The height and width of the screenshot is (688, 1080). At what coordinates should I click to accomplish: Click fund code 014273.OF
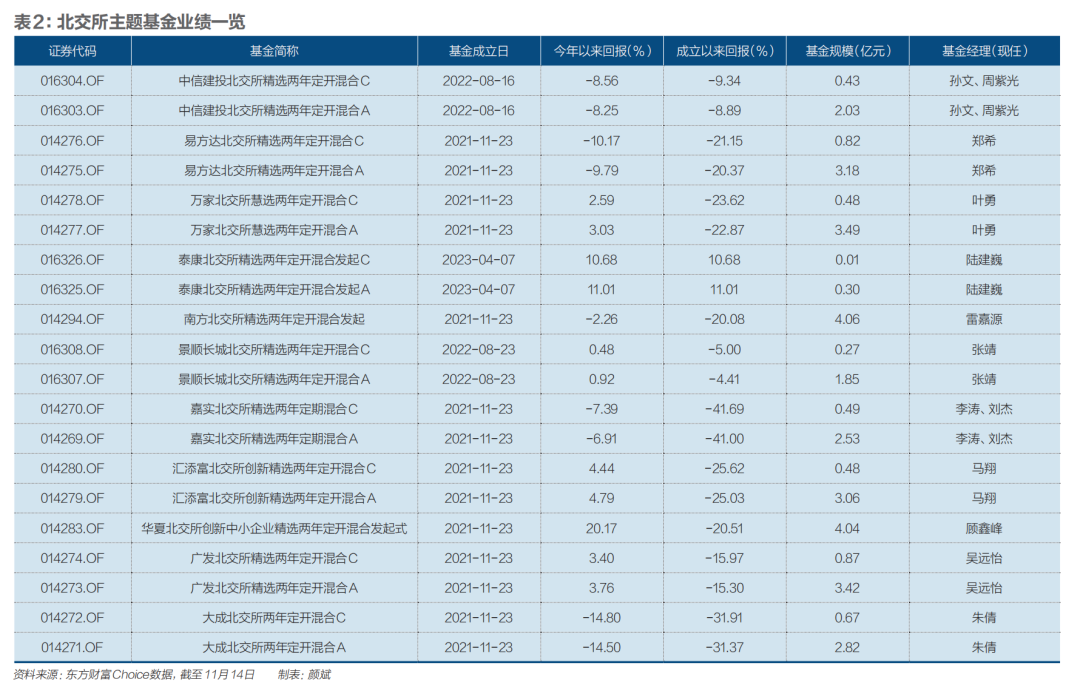72,588
